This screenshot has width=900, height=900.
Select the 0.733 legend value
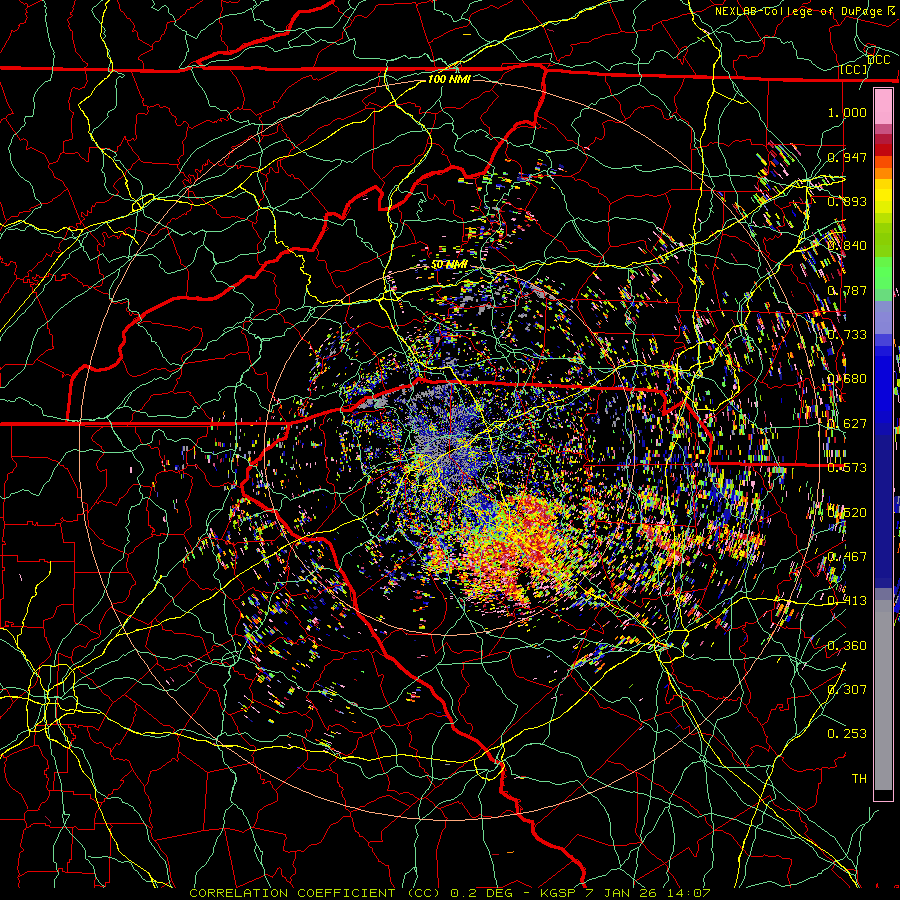847,335
